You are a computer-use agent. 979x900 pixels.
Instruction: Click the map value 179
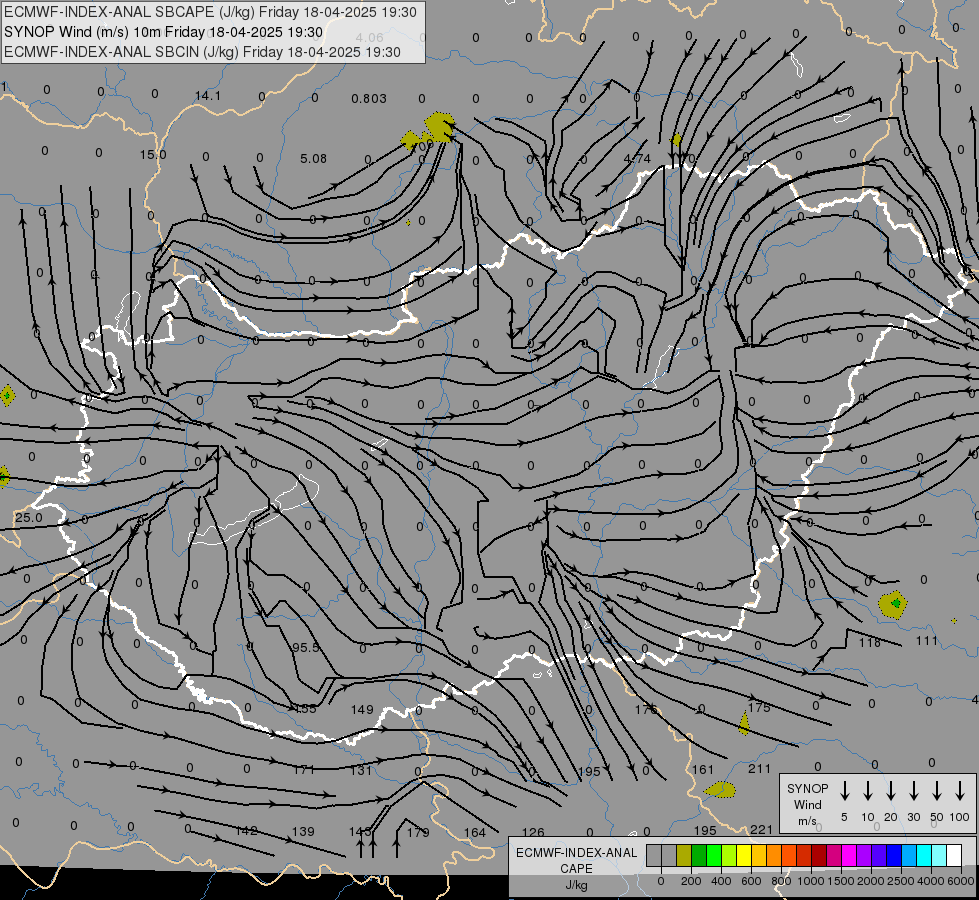[418, 832]
